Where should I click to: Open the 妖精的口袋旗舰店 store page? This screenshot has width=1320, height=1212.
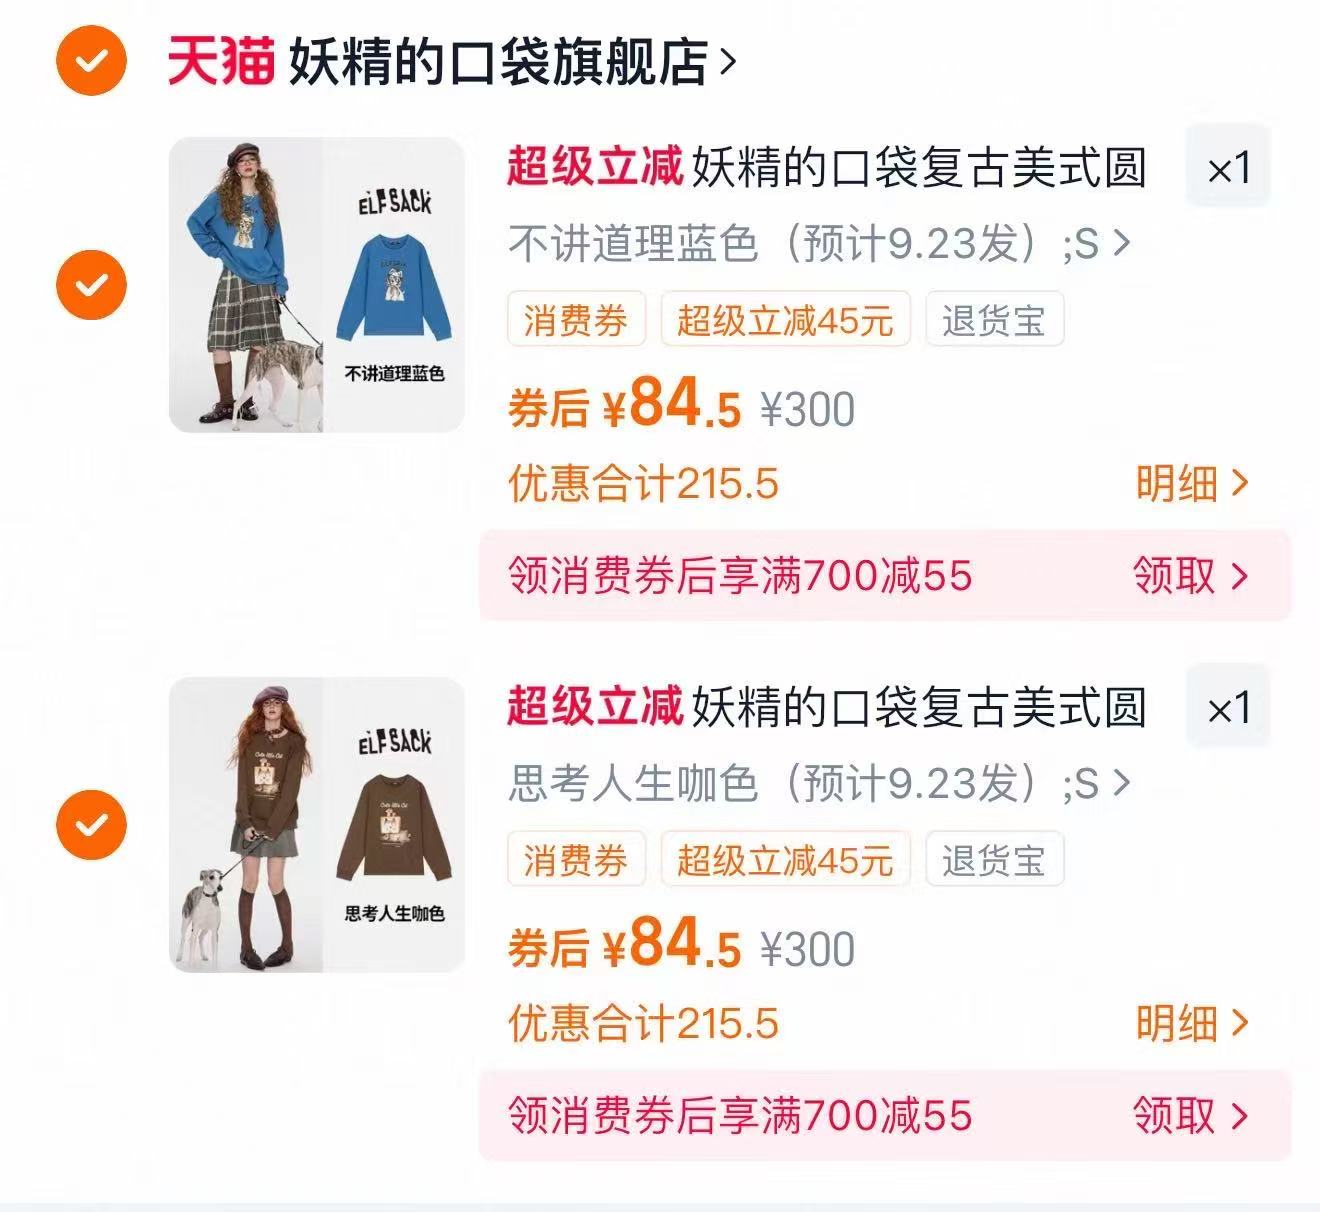tap(512, 62)
